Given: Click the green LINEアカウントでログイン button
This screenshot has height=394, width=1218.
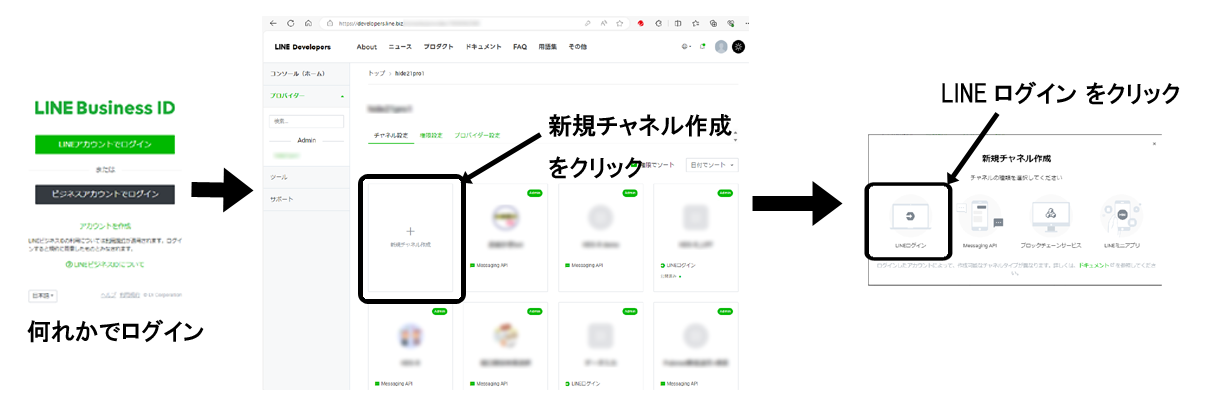Looking at the screenshot, I should (x=105, y=145).
